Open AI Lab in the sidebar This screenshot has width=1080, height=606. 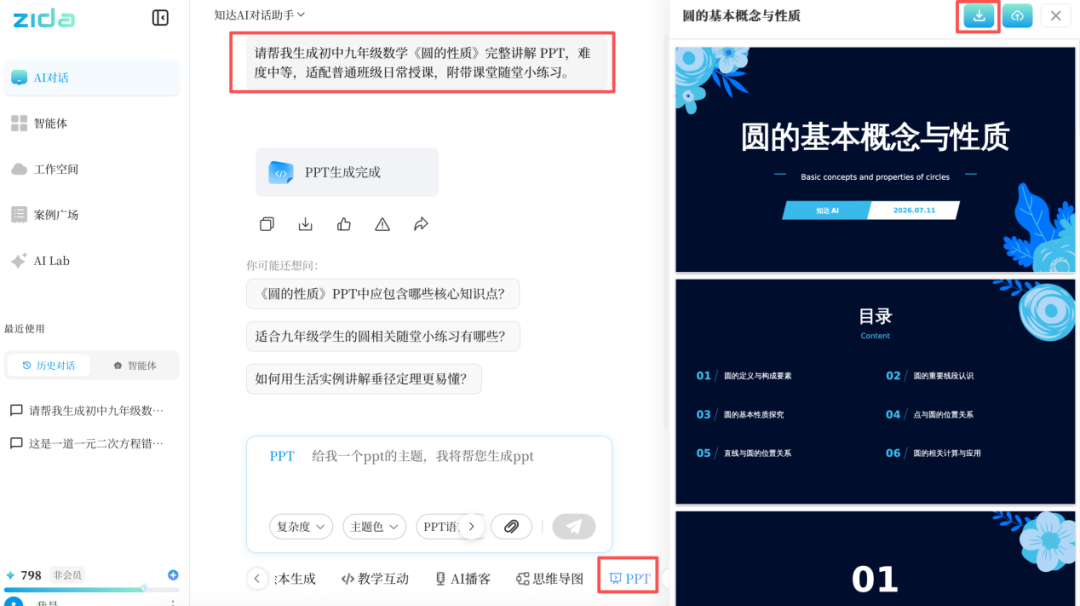(92, 260)
